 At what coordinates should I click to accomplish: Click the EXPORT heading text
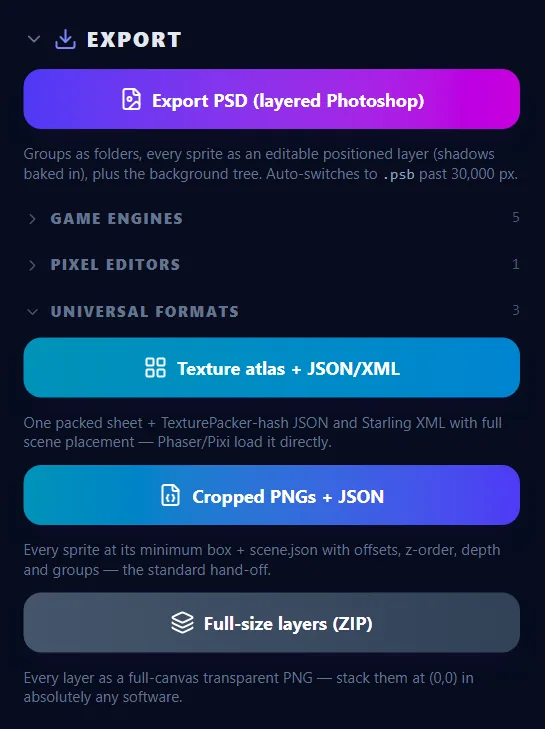tap(134, 40)
